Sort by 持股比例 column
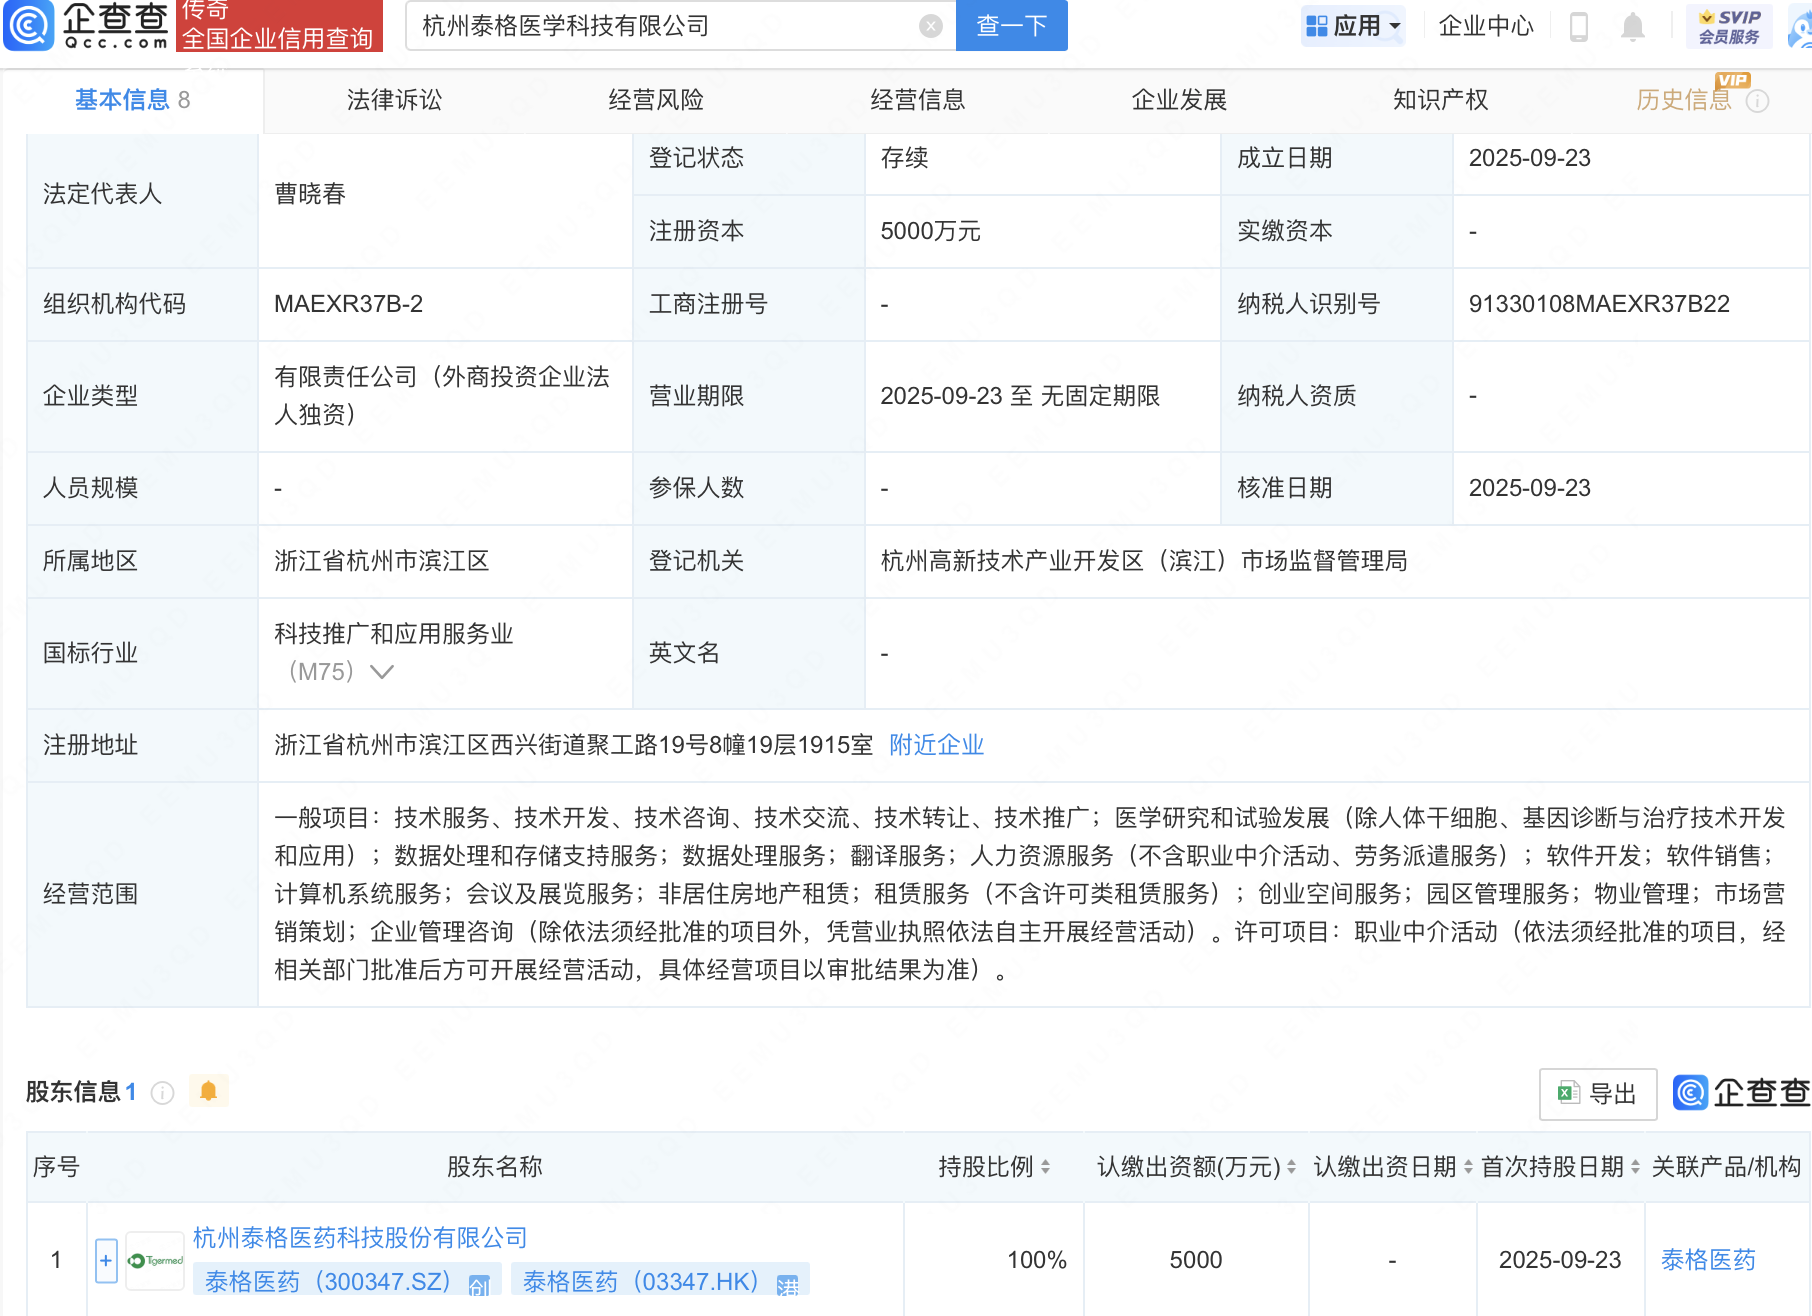Screen dimensions: 1812x1316 click(1045, 1167)
